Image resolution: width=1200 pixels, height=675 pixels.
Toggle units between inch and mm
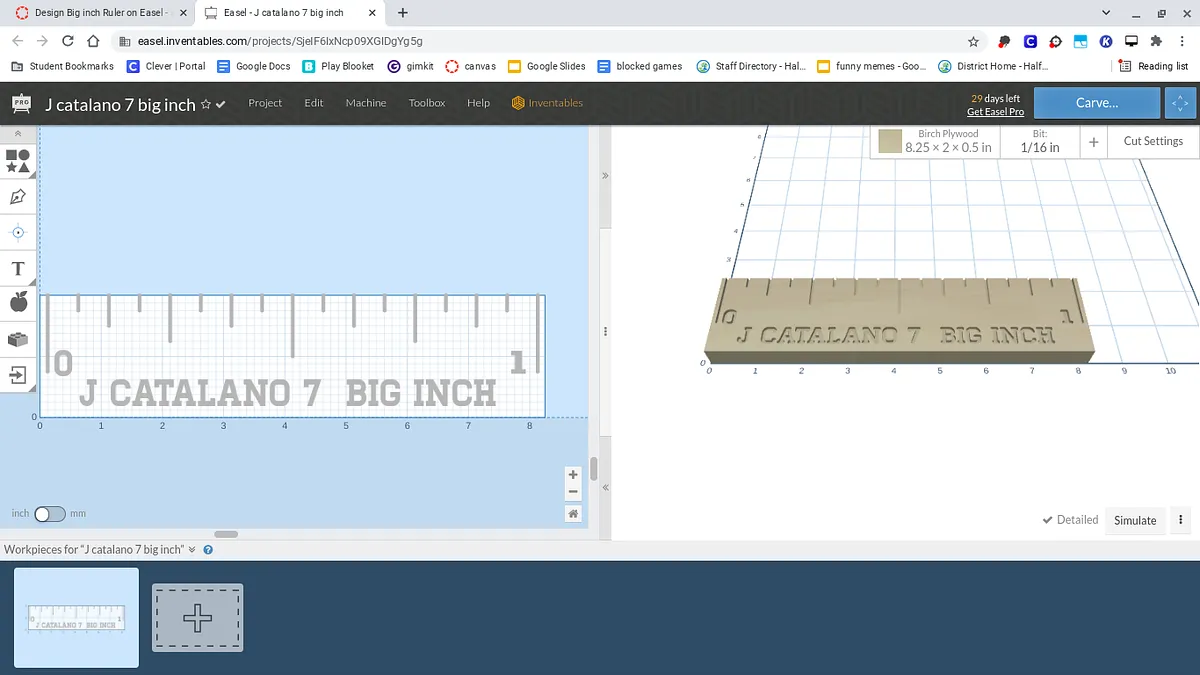pos(49,514)
